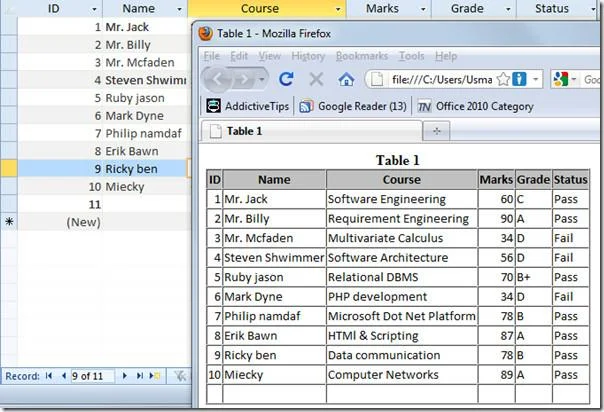
Task: Click the Firefox Stop loading icon
Action: (x=316, y=79)
